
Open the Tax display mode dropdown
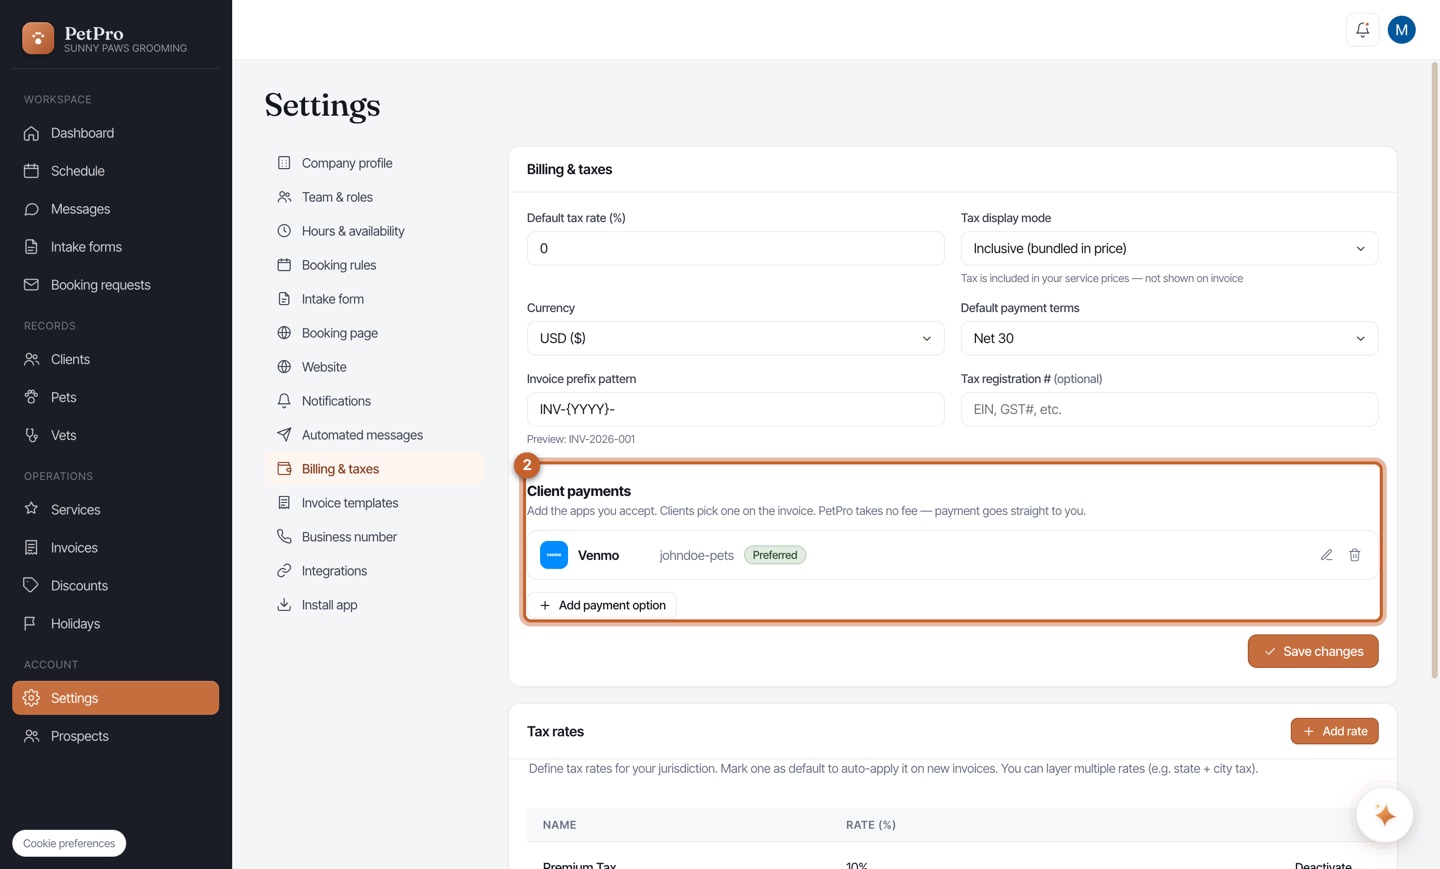click(1169, 248)
